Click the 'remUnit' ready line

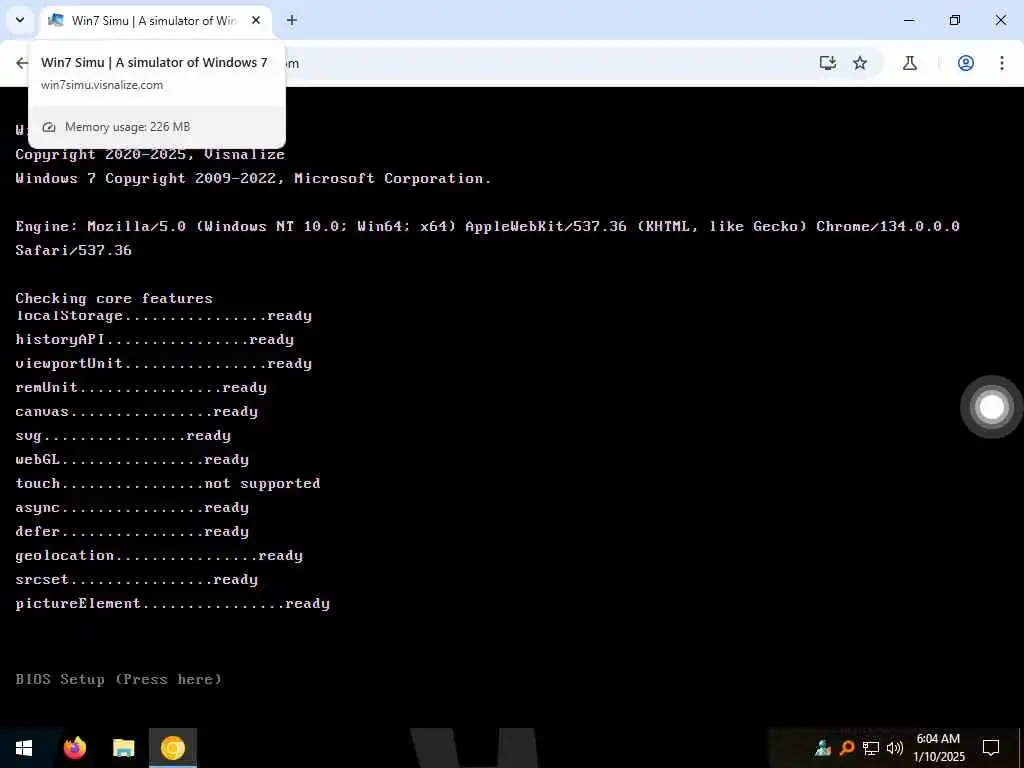coord(141,388)
